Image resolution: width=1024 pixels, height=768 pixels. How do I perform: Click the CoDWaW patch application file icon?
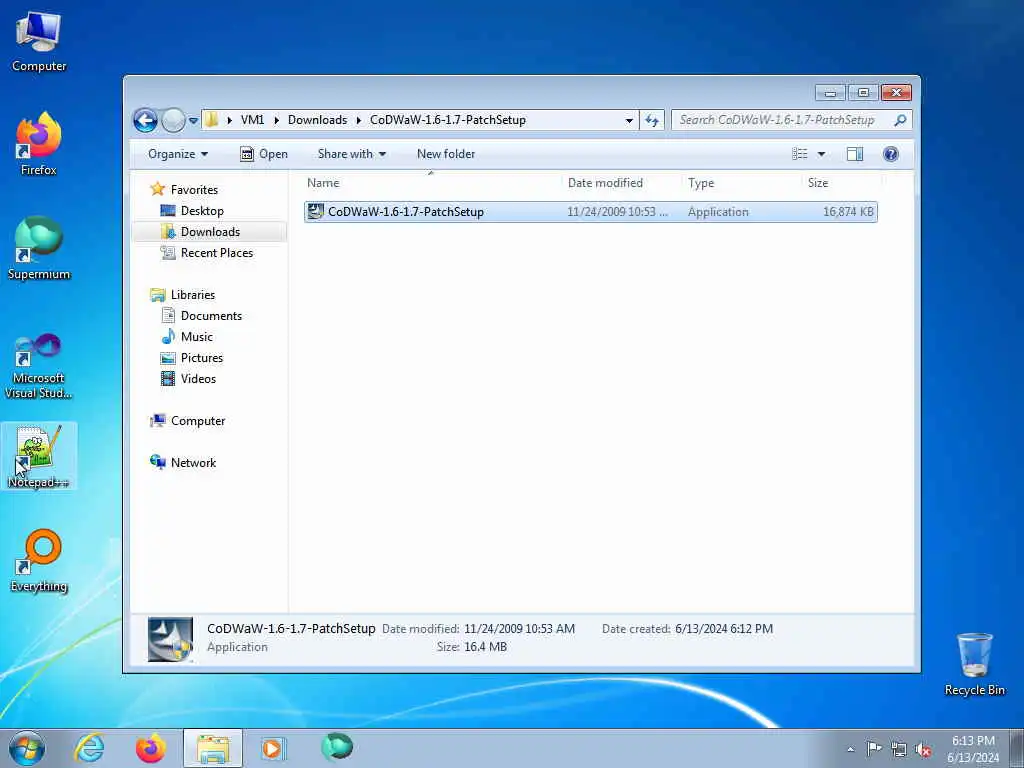(316, 212)
